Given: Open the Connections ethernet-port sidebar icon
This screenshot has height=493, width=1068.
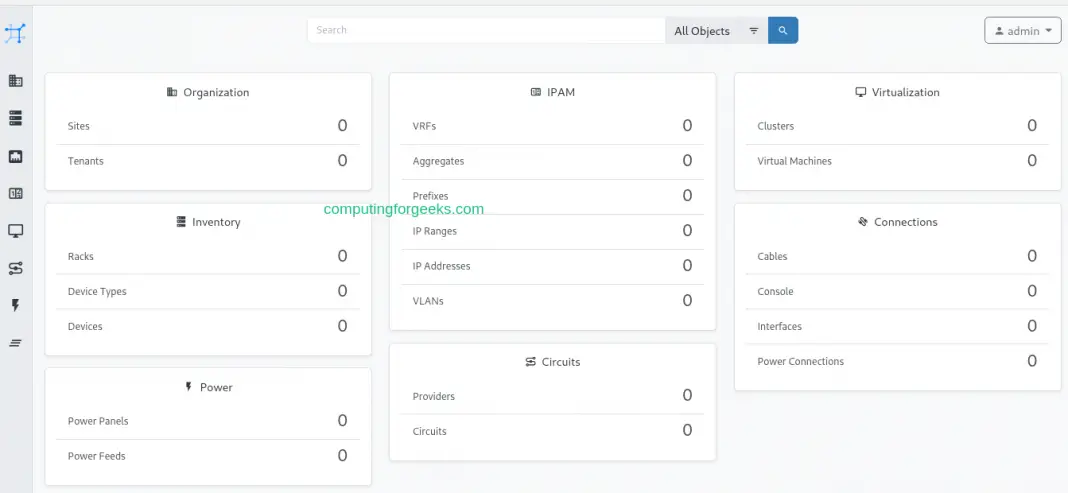Looking at the screenshot, I should pyautogui.click(x=15, y=156).
